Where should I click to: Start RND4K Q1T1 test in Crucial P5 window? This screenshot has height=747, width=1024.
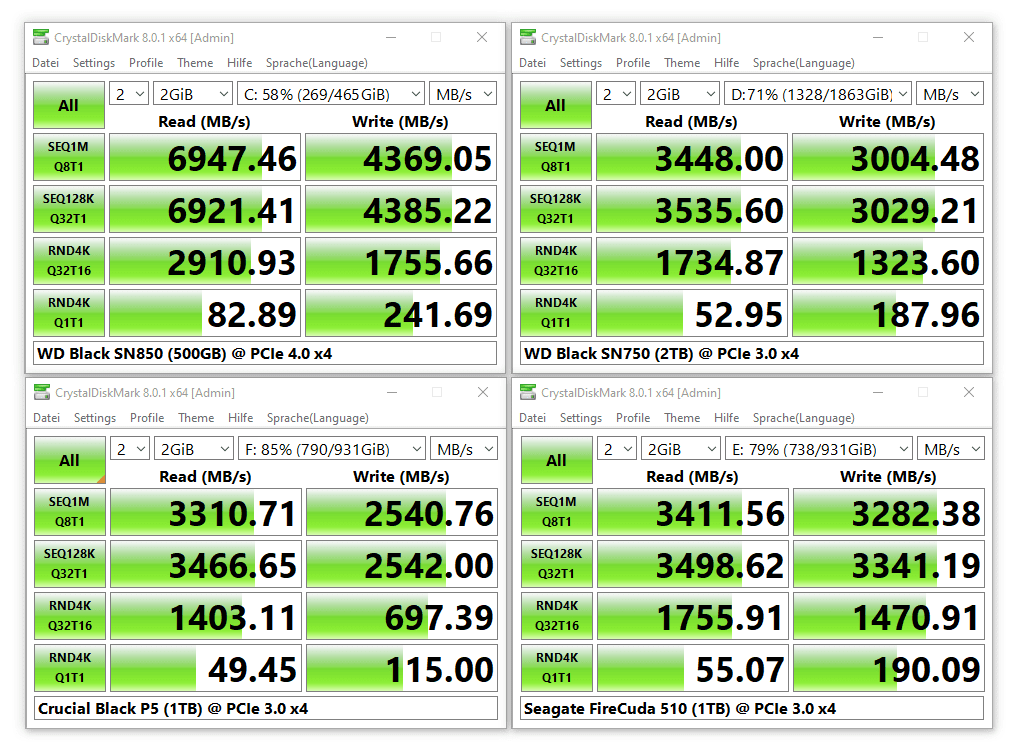pyautogui.click(x=70, y=668)
